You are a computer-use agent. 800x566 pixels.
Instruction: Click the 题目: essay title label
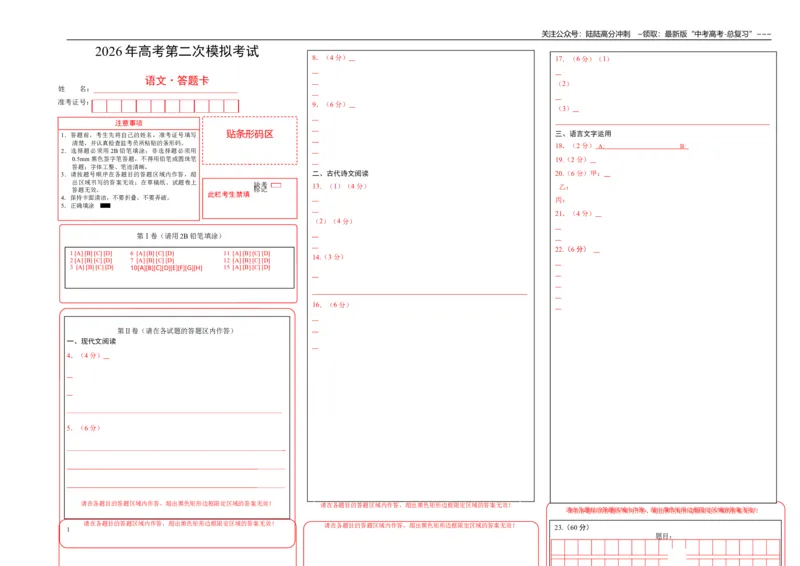coord(663,536)
